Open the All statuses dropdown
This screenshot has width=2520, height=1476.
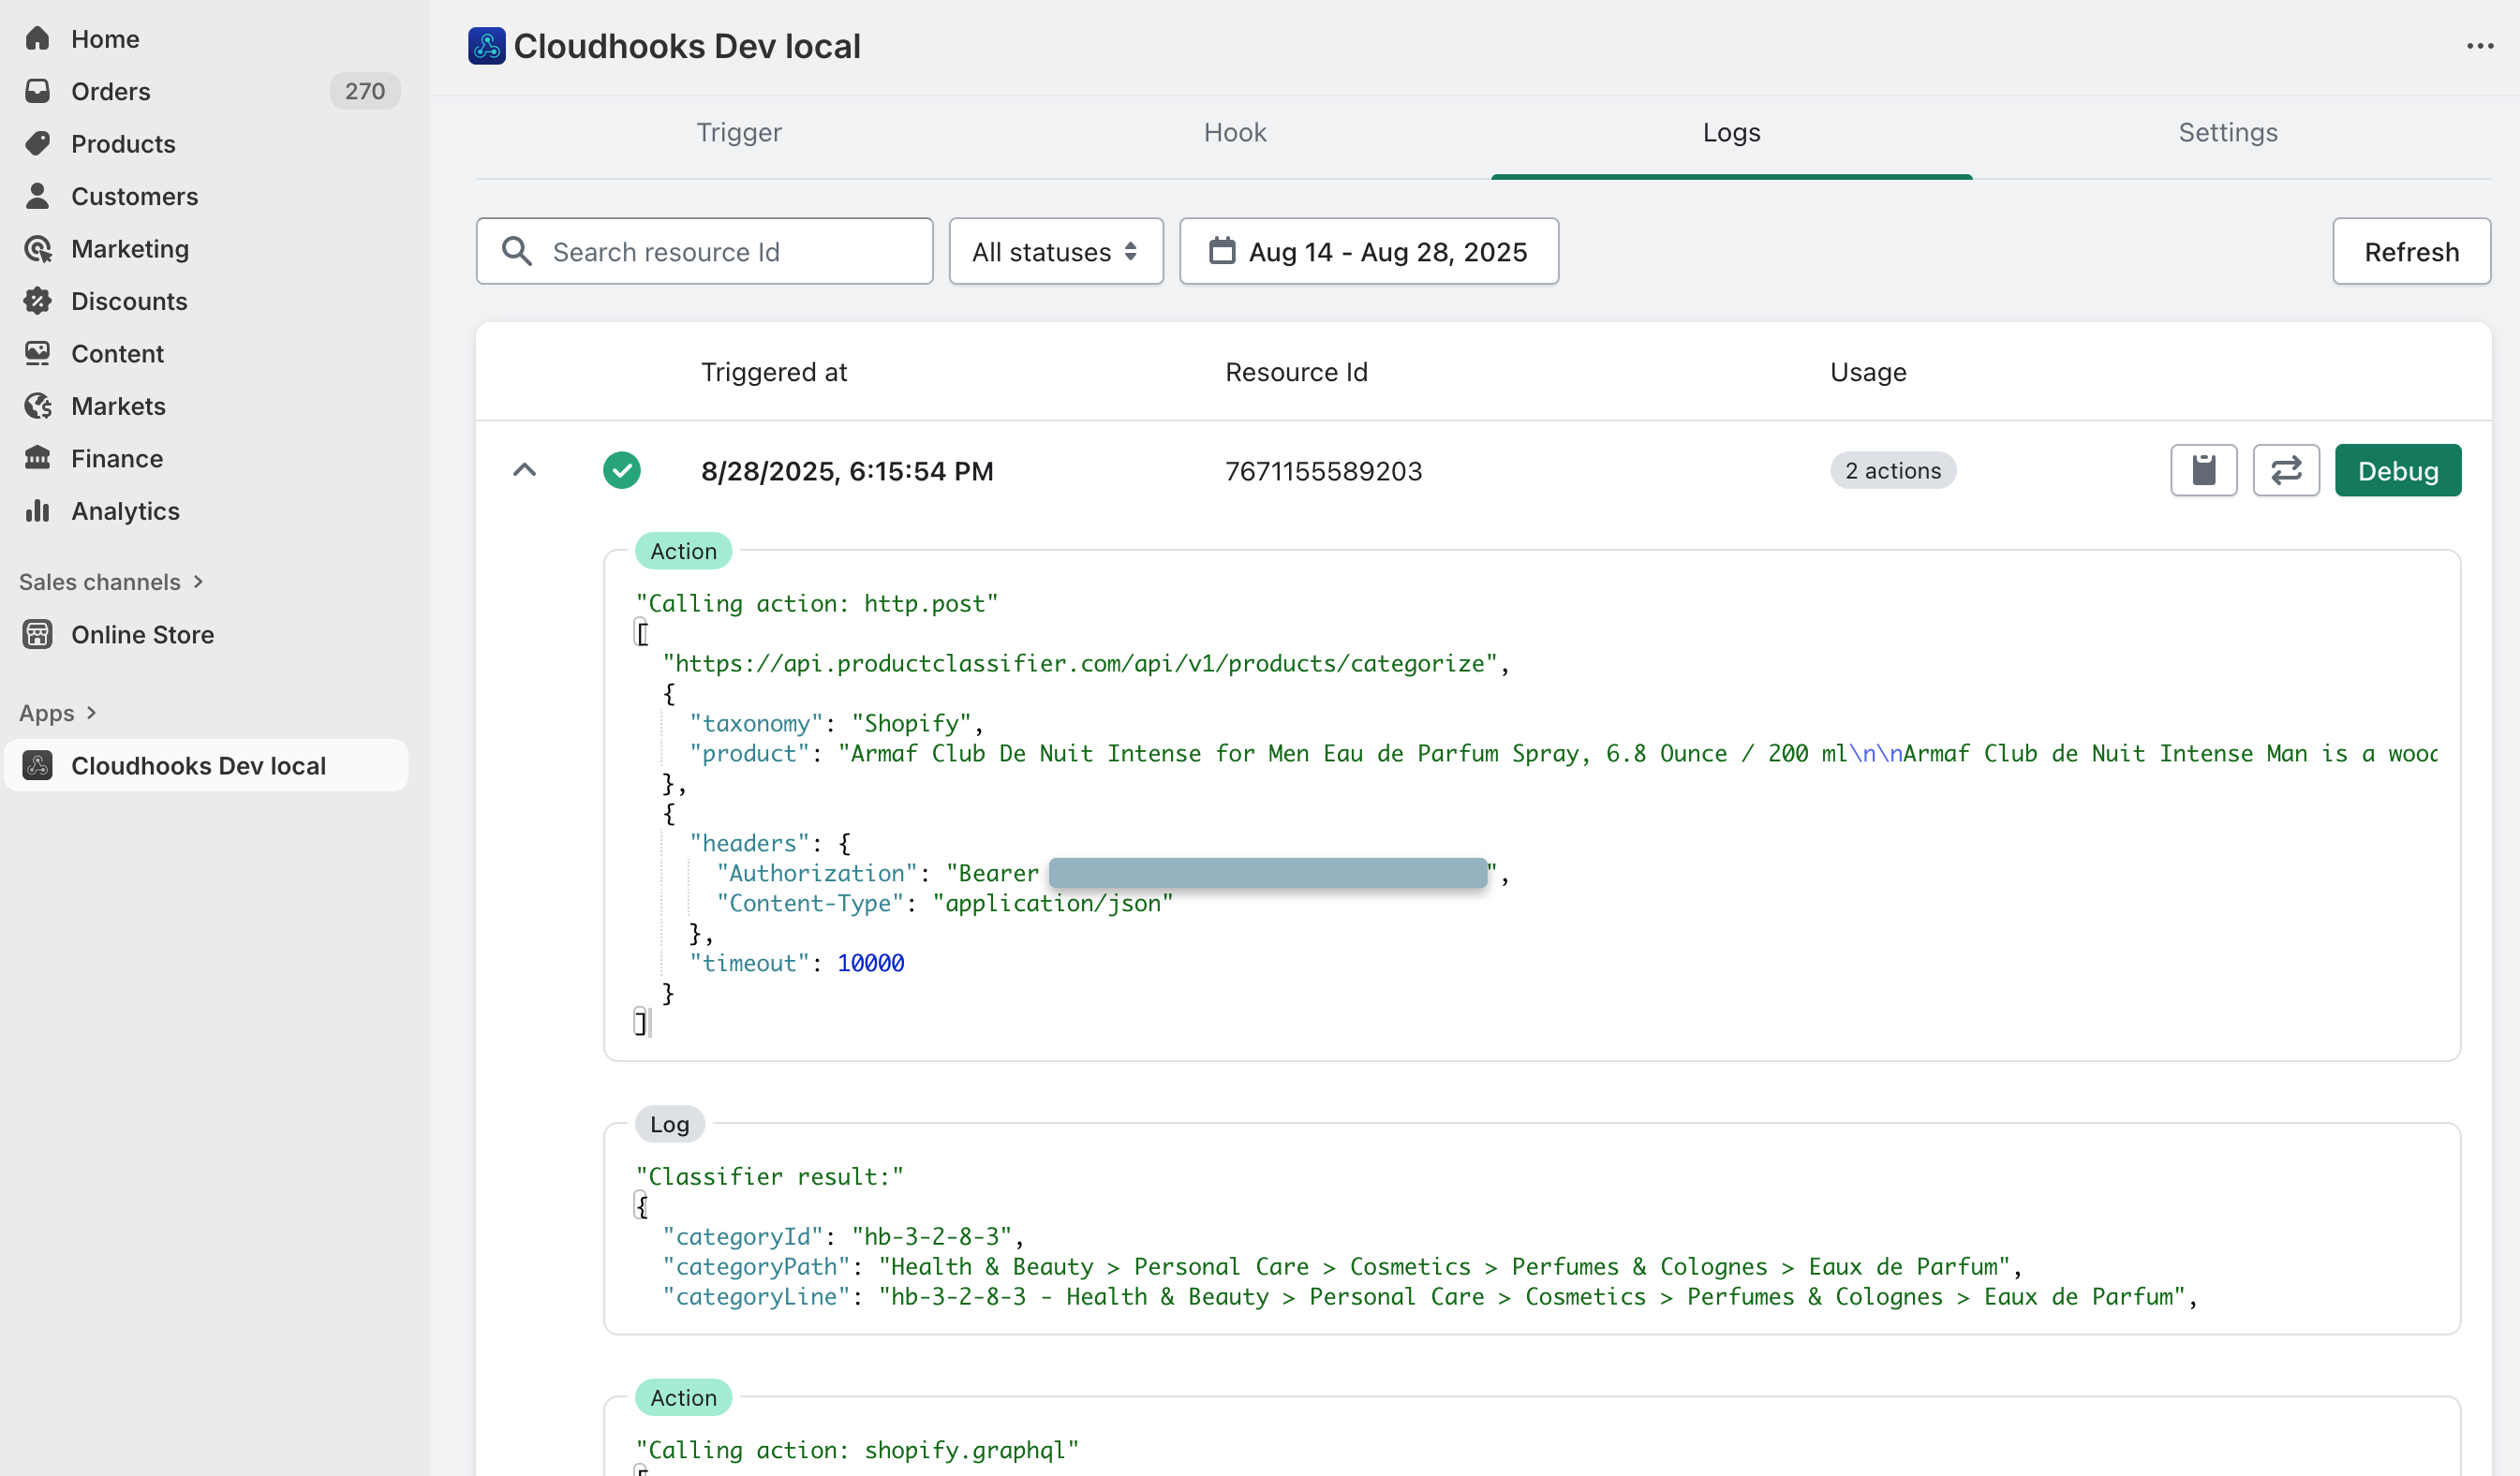tap(1055, 251)
